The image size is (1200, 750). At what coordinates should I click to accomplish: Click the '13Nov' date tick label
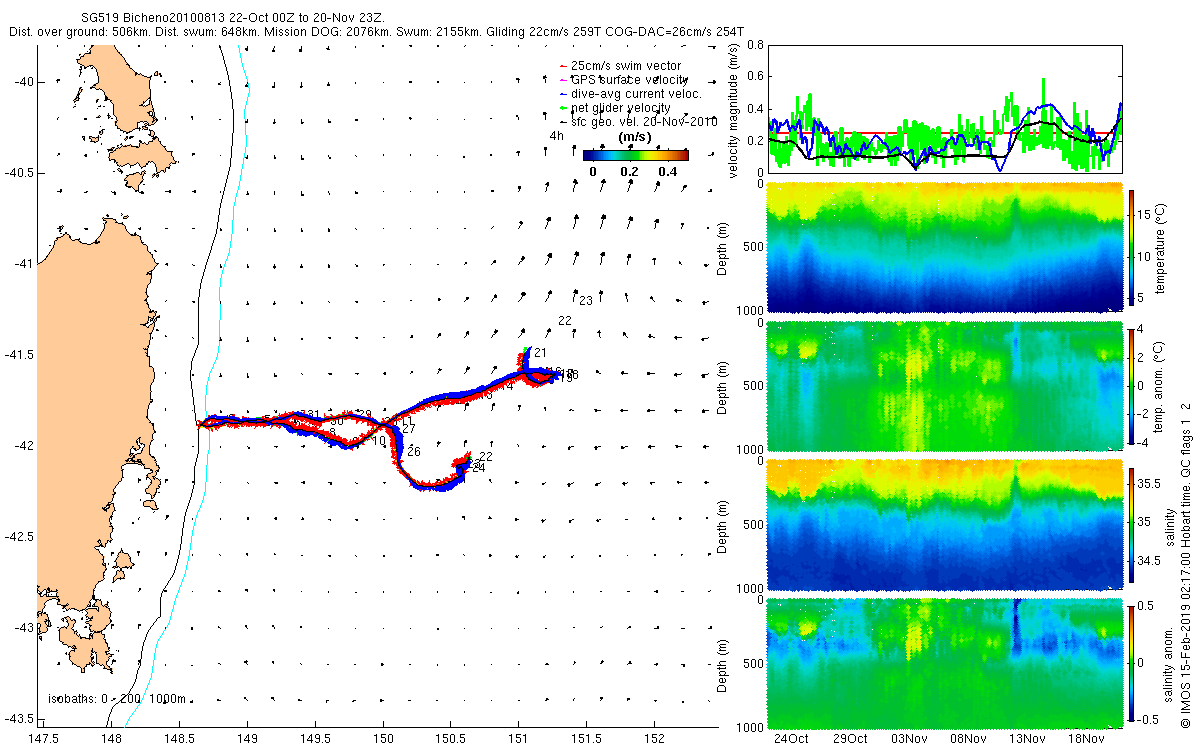(x=1027, y=739)
